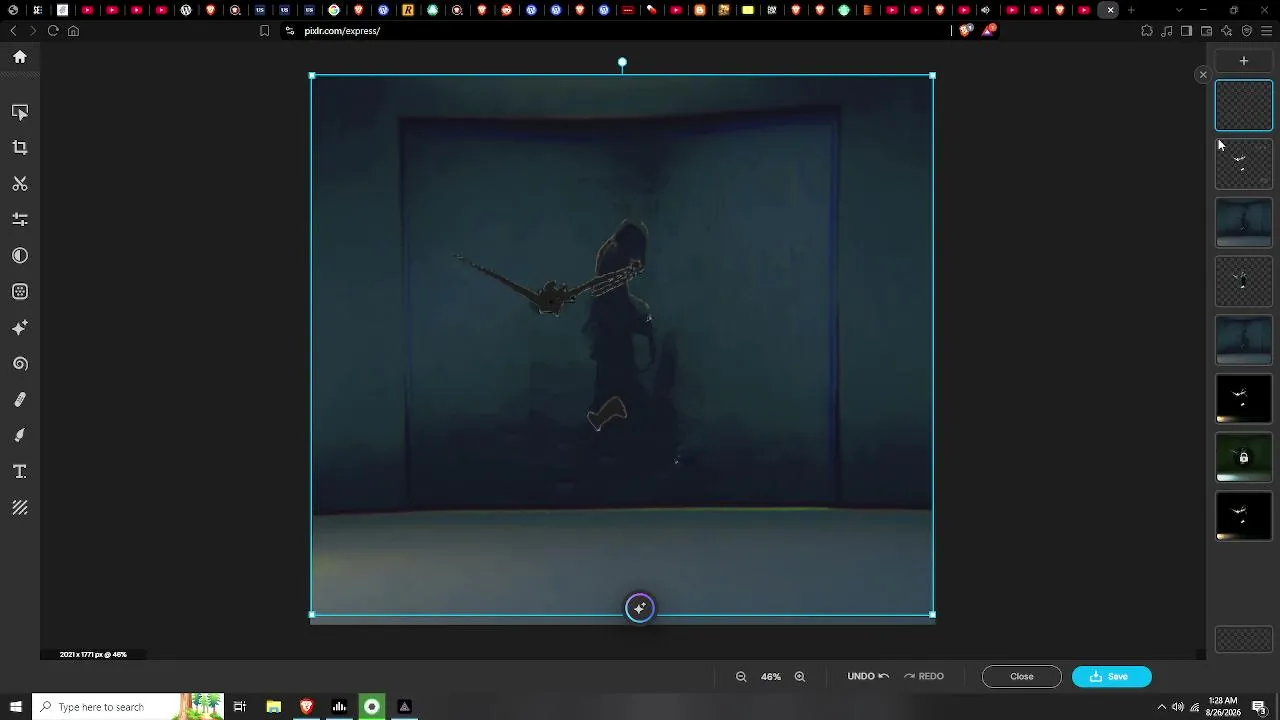This screenshot has width=1280, height=720.
Task: Click the UNDO button
Action: (x=868, y=677)
